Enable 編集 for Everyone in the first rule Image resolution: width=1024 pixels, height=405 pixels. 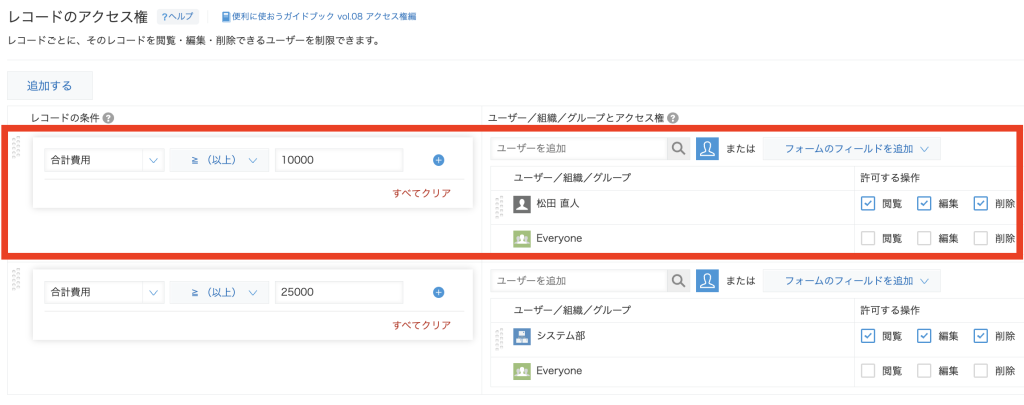click(x=924, y=238)
